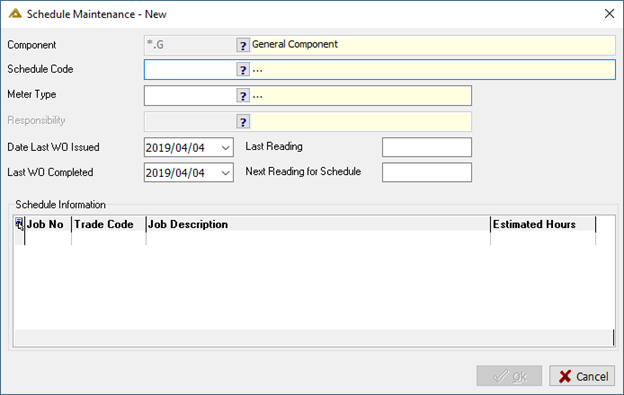Close the Schedule Maintenance dialog window
This screenshot has height=395, width=624.
pyautogui.click(x=609, y=14)
